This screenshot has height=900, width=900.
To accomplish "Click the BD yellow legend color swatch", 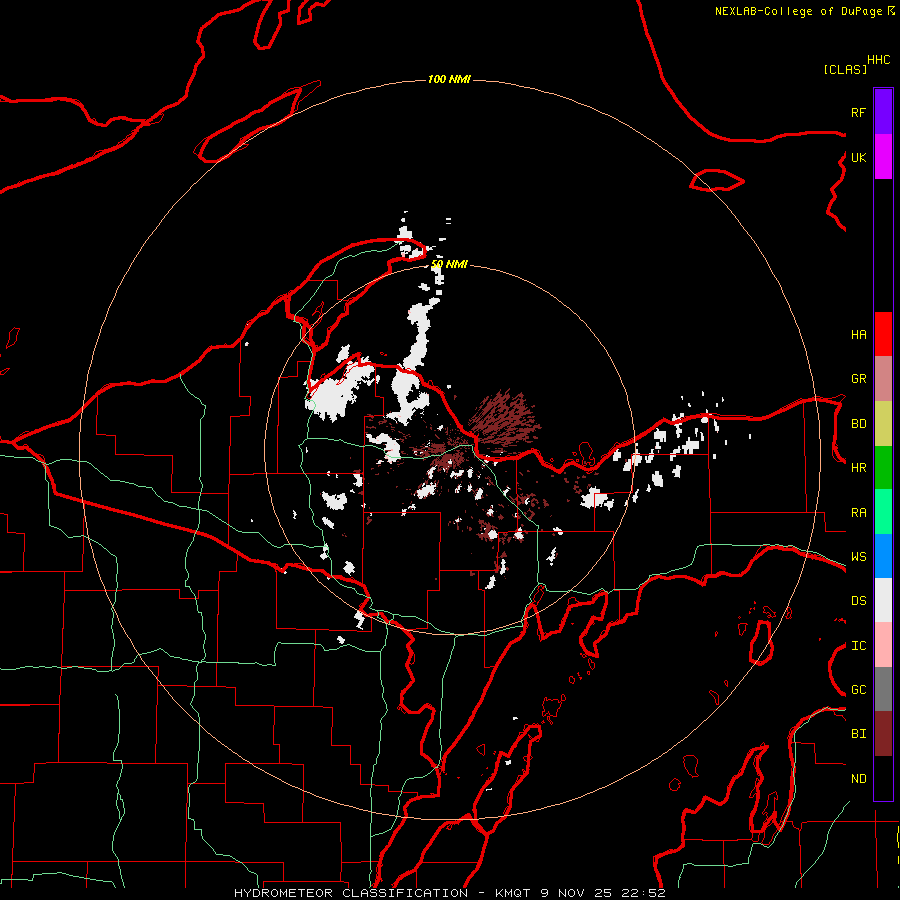I will (x=883, y=424).
